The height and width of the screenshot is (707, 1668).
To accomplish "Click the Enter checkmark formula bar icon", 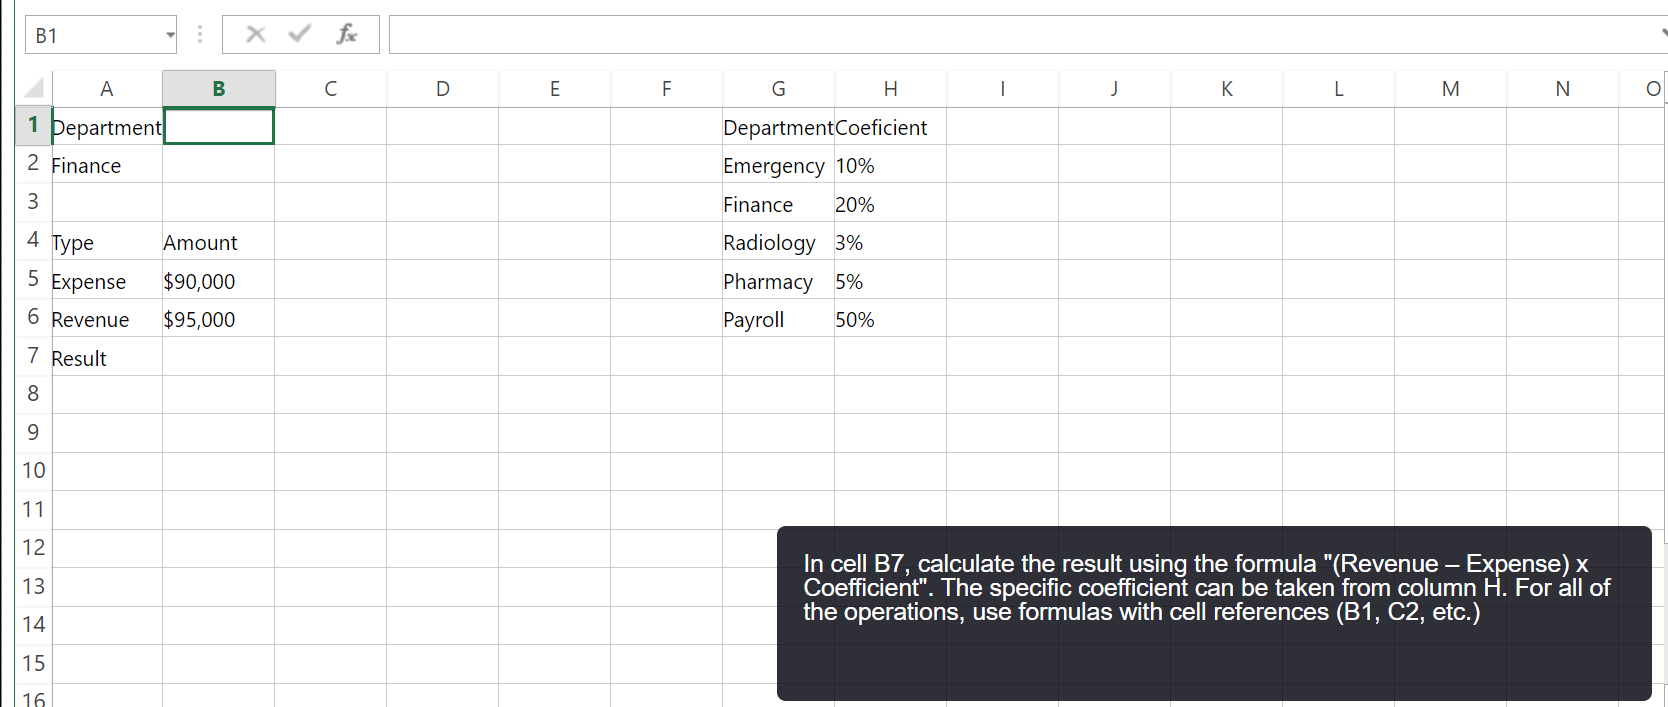I will coord(299,34).
